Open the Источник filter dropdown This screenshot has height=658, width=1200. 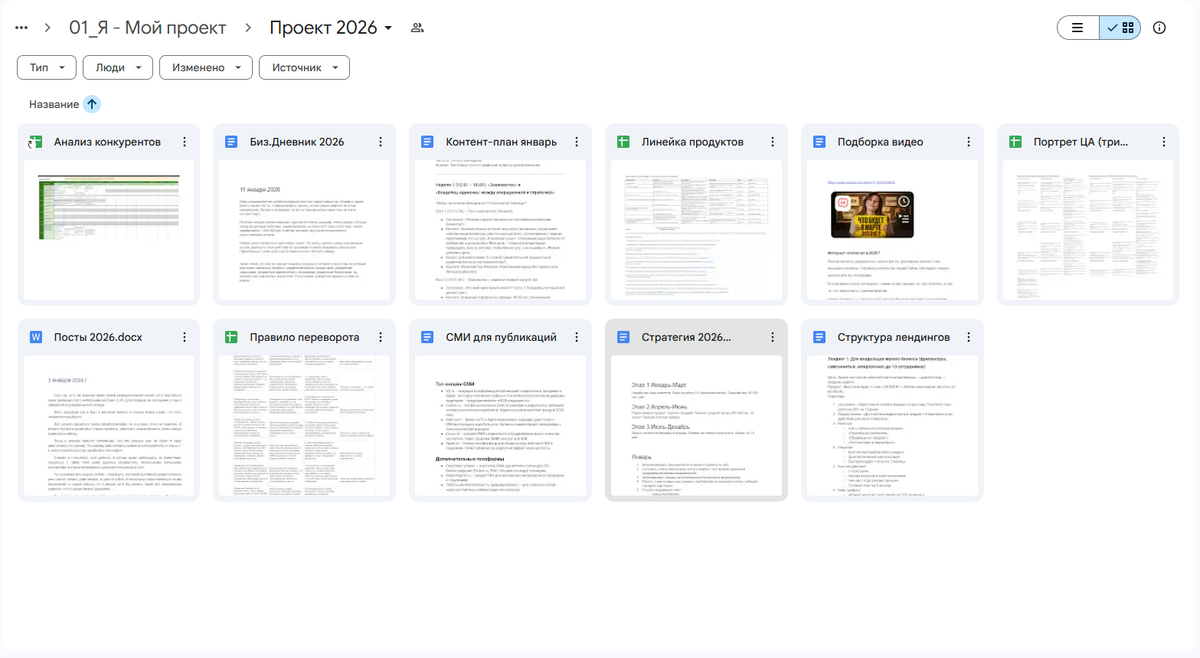point(304,67)
